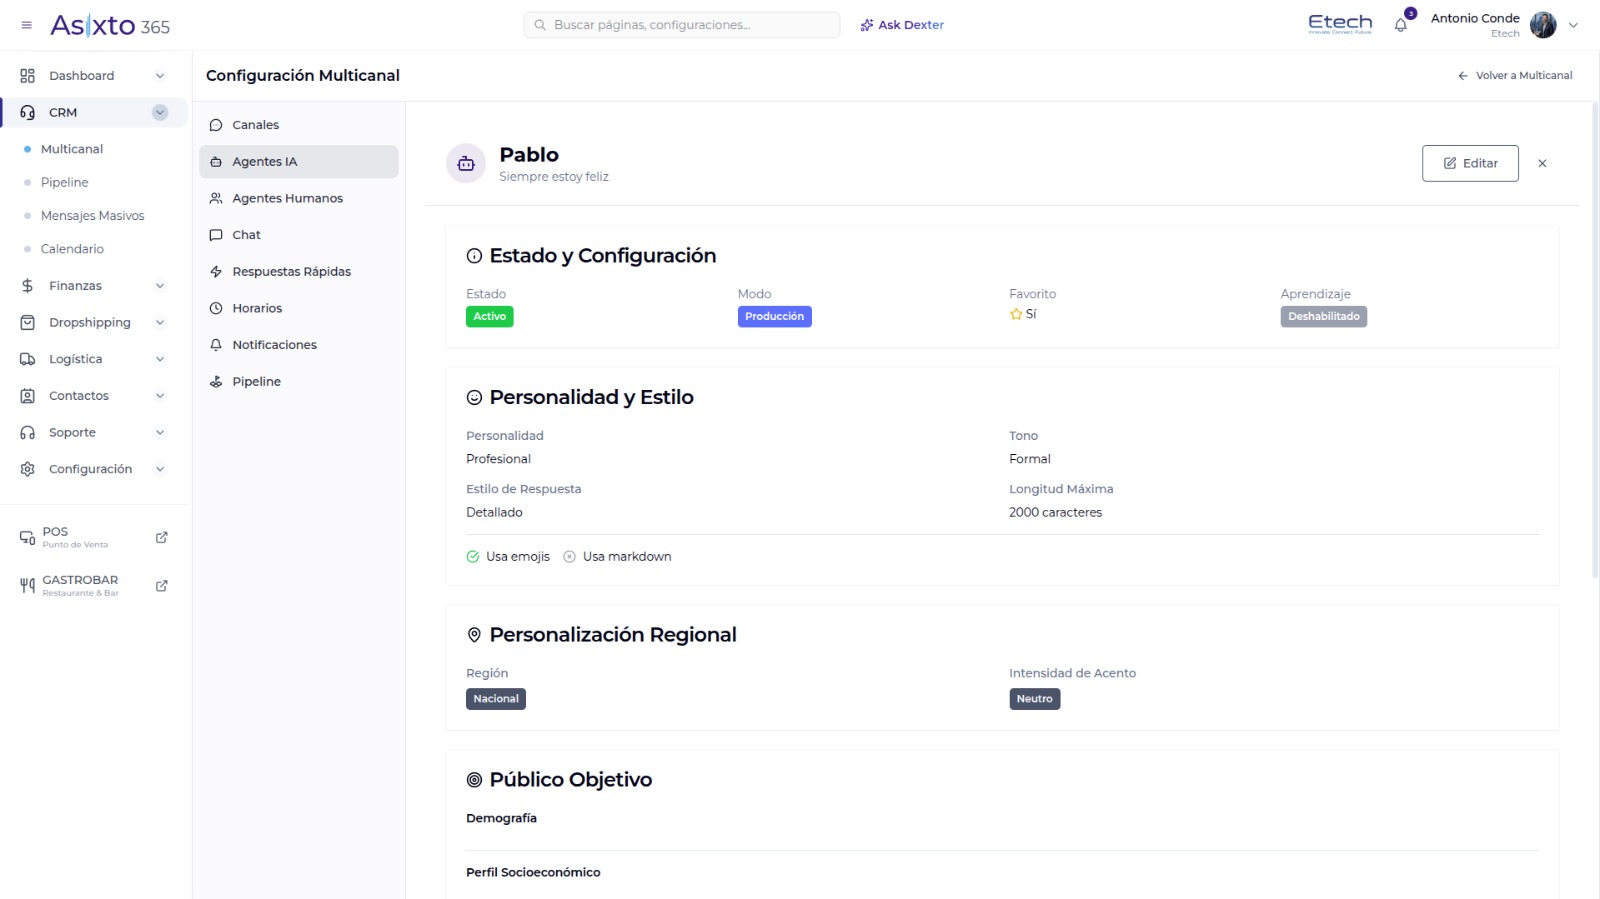Open the notifications bell icon
This screenshot has width=1600, height=899.
point(1400,25)
